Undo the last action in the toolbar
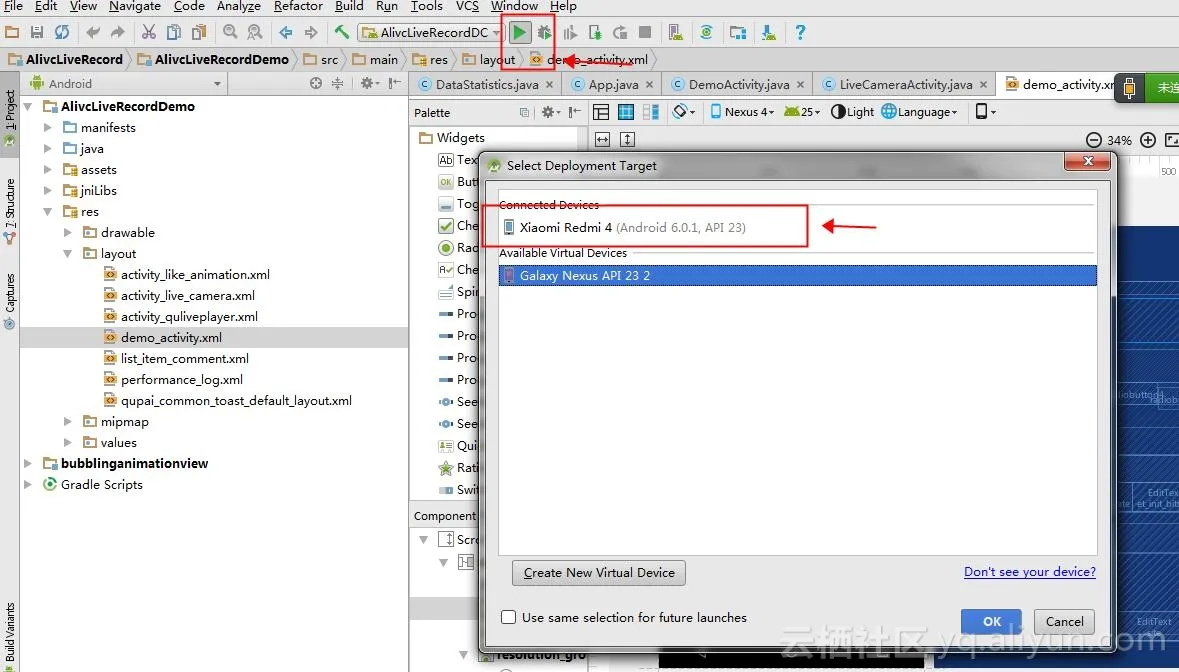Image resolution: width=1179 pixels, height=672 pixels. coord(92,32)
